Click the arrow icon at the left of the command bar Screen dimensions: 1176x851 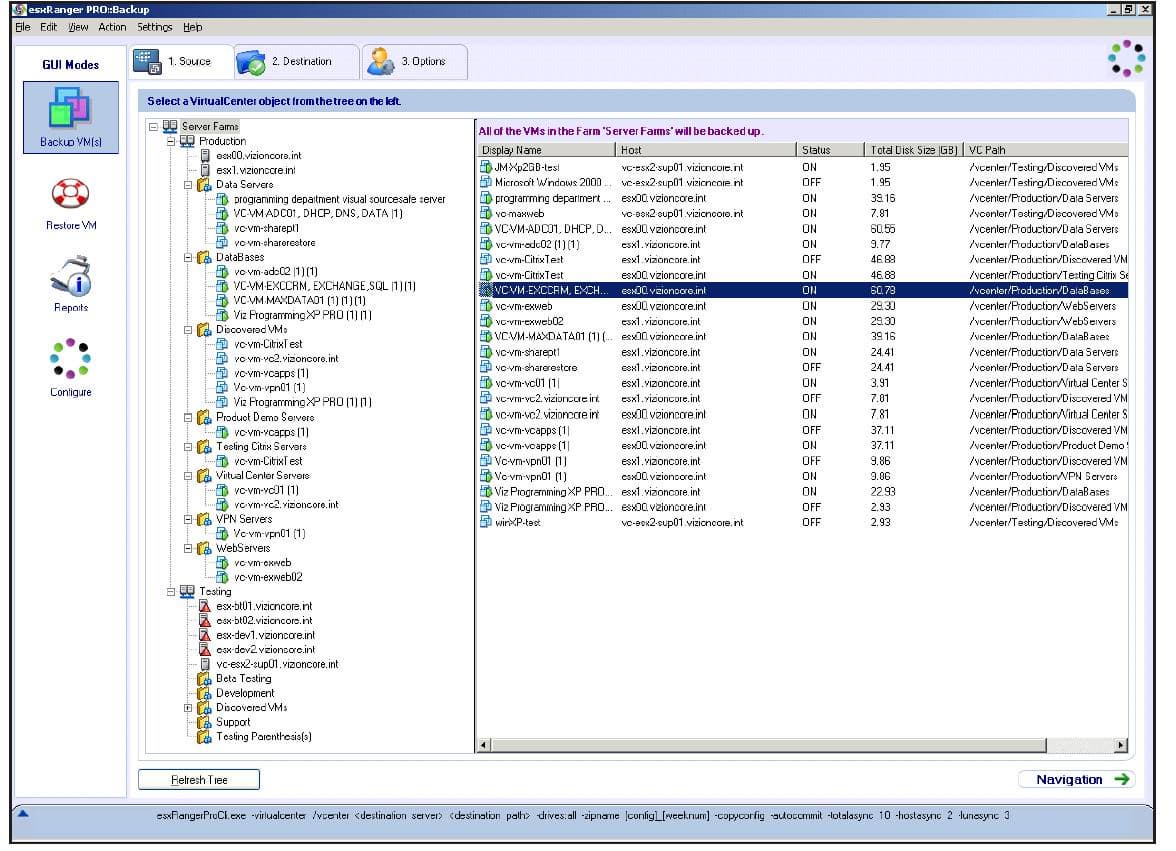(23, 814)
